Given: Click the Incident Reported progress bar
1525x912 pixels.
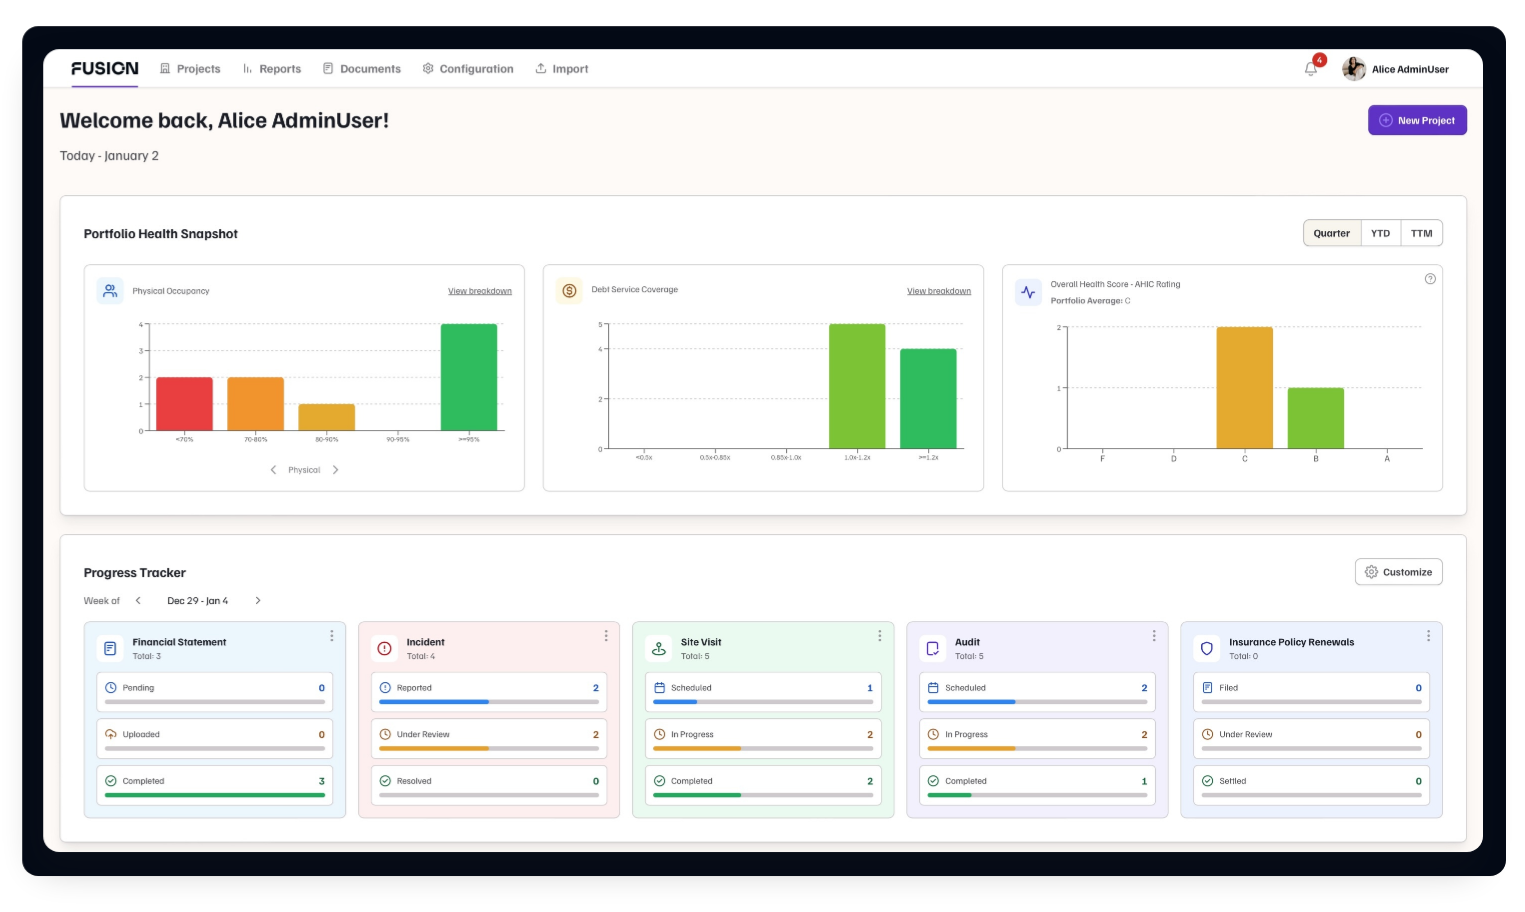Looking at the screenshot, I should point(489,702).
